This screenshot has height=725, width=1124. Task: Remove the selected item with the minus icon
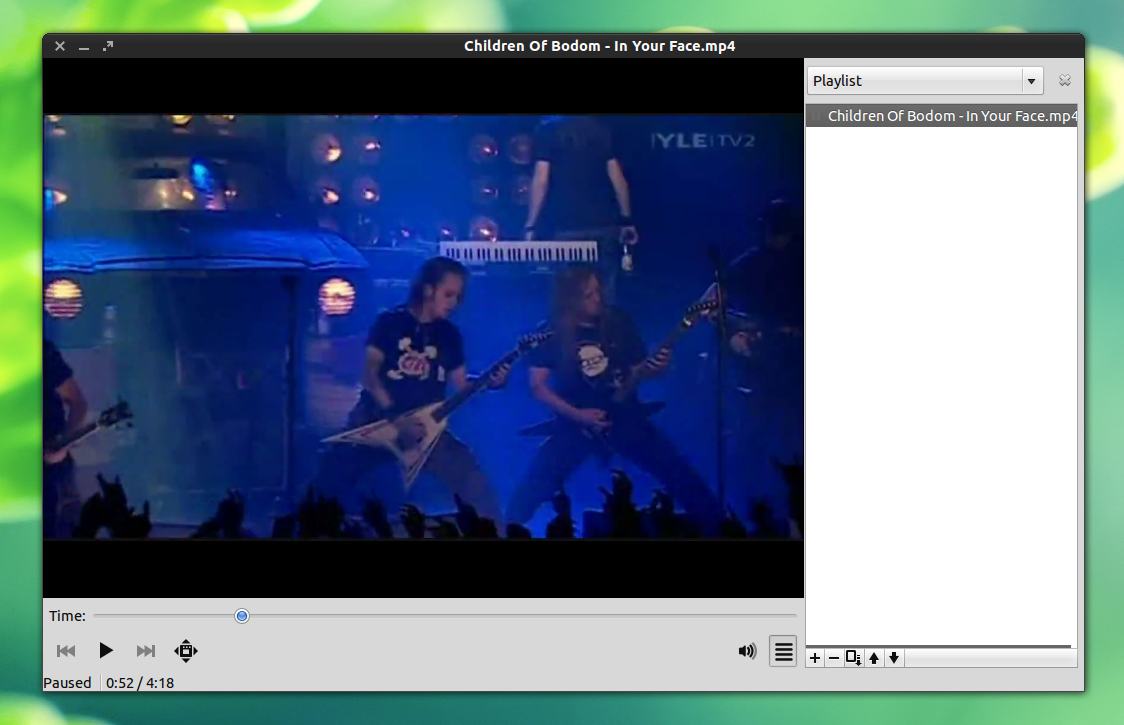click(x=834, y=658)
